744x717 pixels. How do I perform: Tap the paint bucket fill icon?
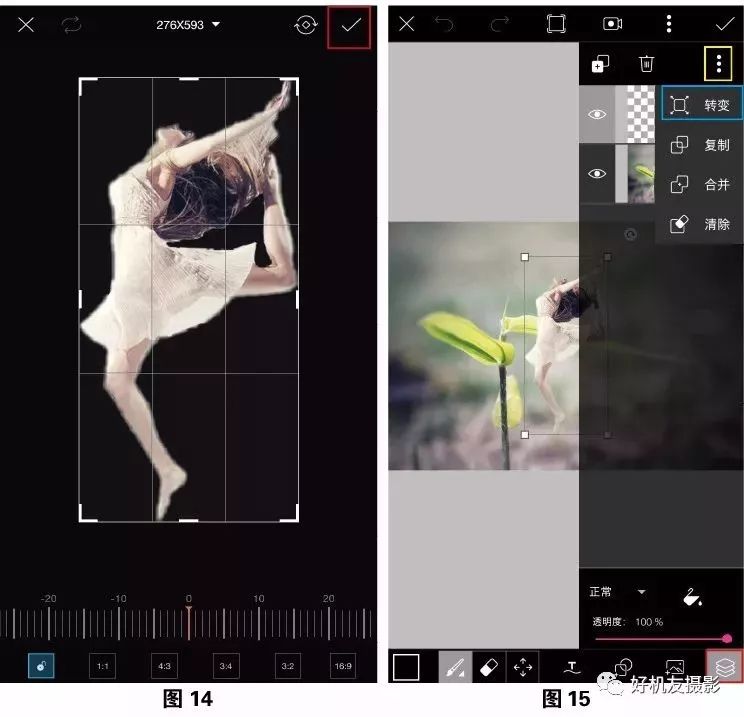pyautogui.click(x=692, y=597)
